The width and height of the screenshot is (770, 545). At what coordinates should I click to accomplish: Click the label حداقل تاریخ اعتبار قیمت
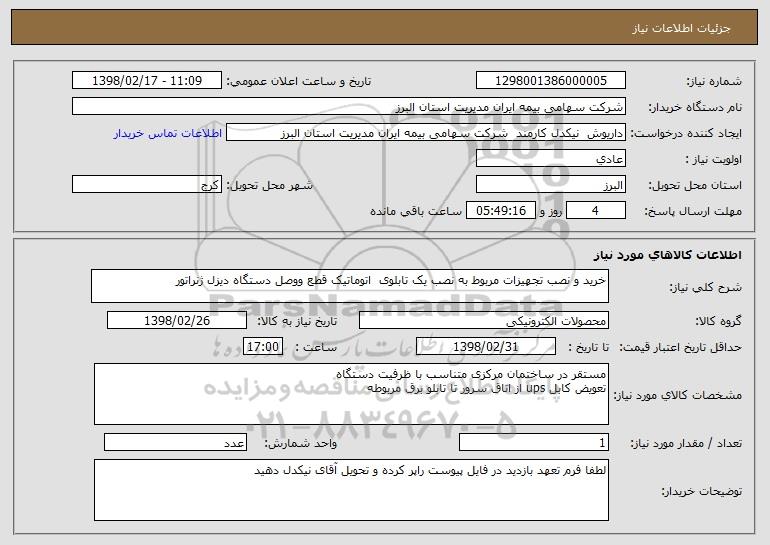(681, 348)
